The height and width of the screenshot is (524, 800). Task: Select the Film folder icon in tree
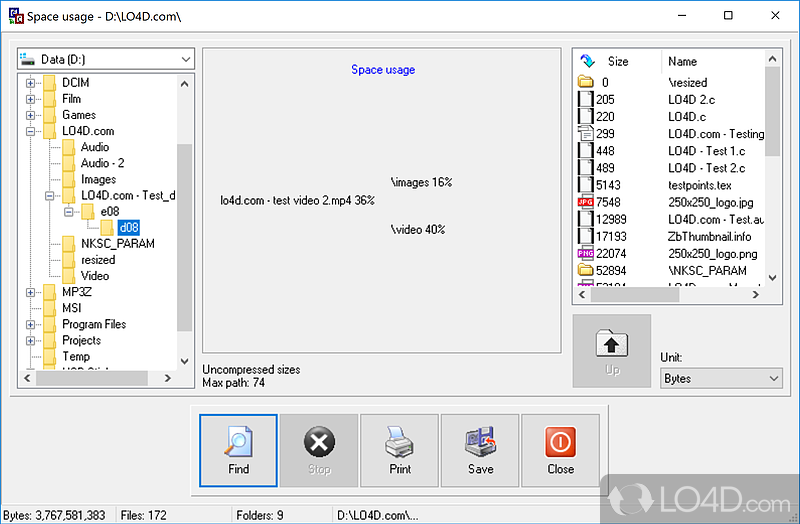(49, 98)
